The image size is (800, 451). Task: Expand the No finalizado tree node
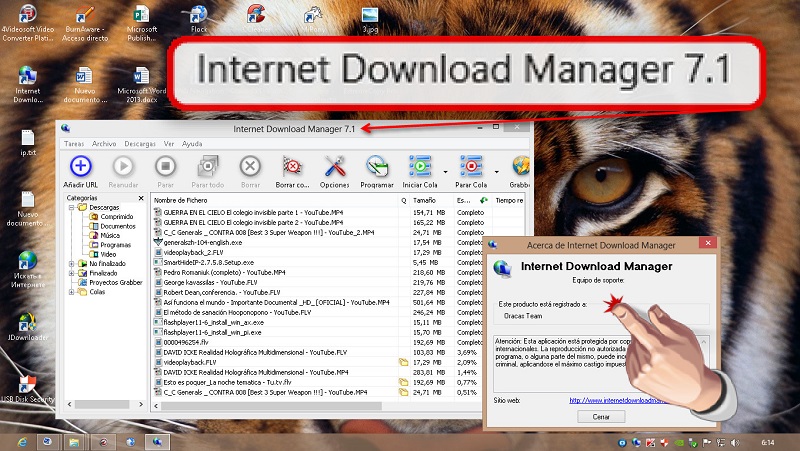(72, 264)
